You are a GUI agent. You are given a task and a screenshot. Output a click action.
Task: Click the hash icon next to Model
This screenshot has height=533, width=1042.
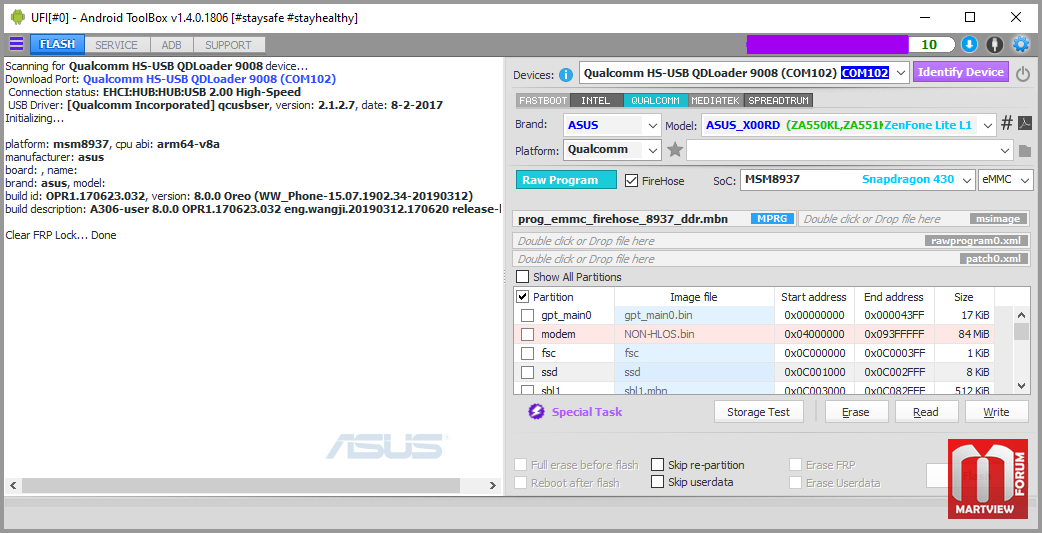1007,123
